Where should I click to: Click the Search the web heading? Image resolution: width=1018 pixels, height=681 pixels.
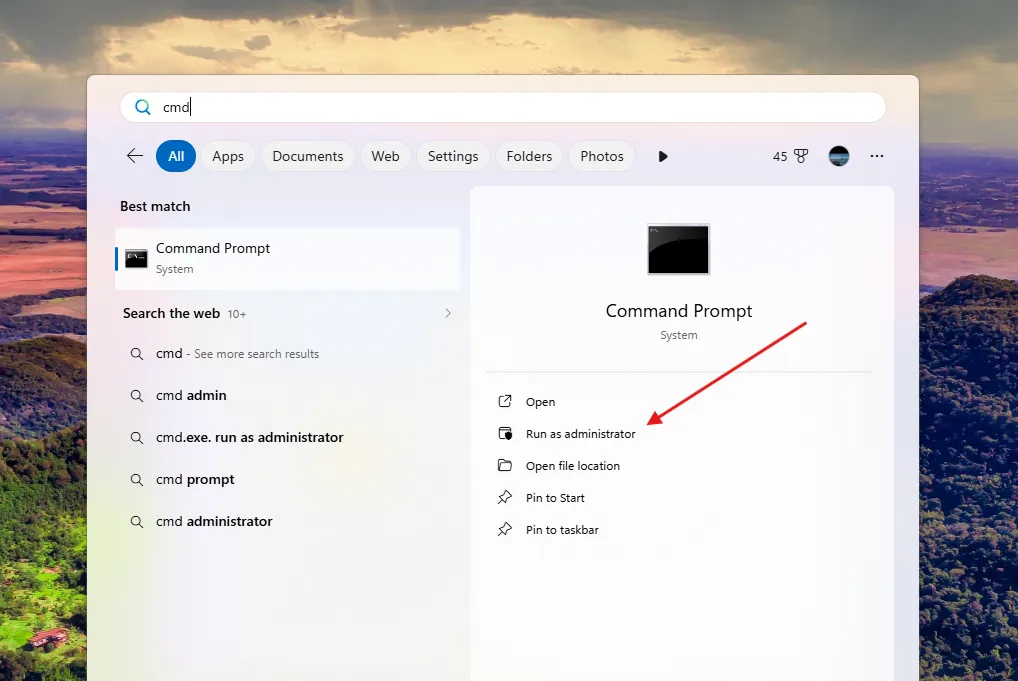(171, 314)
